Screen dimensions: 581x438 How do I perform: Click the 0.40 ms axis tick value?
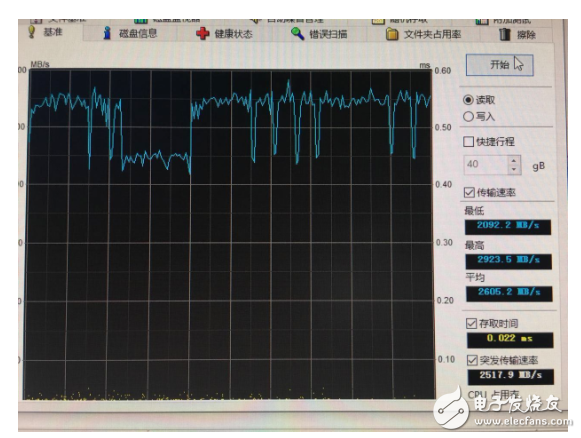pyautogui.click(x=444, y=184)
